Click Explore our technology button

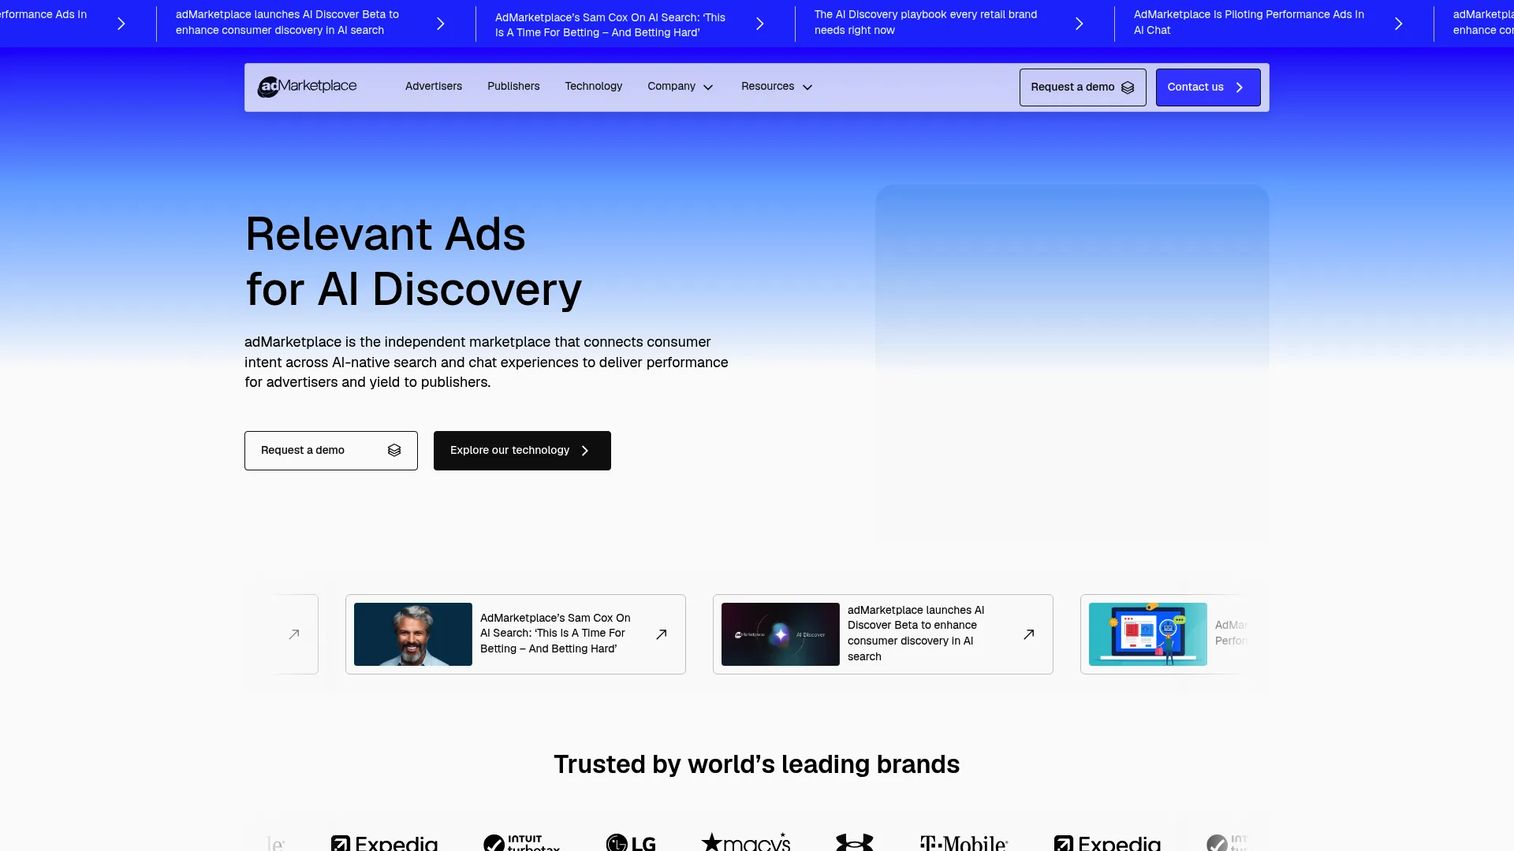521,450
